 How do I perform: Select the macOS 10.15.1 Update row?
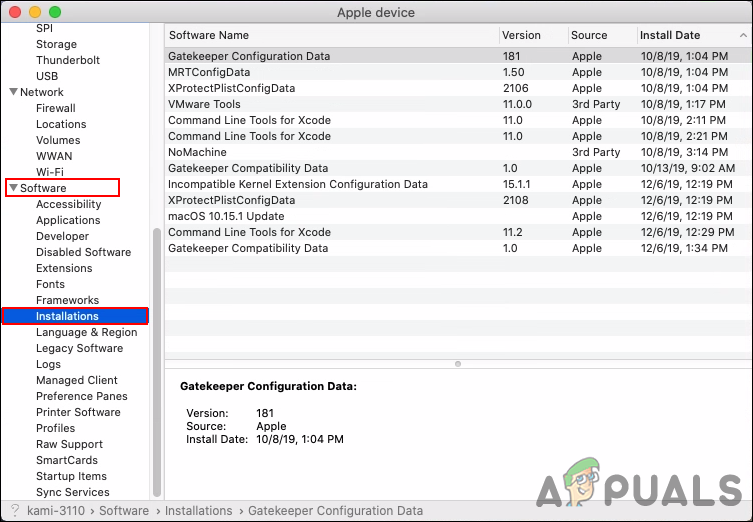[x=458, y=216]
